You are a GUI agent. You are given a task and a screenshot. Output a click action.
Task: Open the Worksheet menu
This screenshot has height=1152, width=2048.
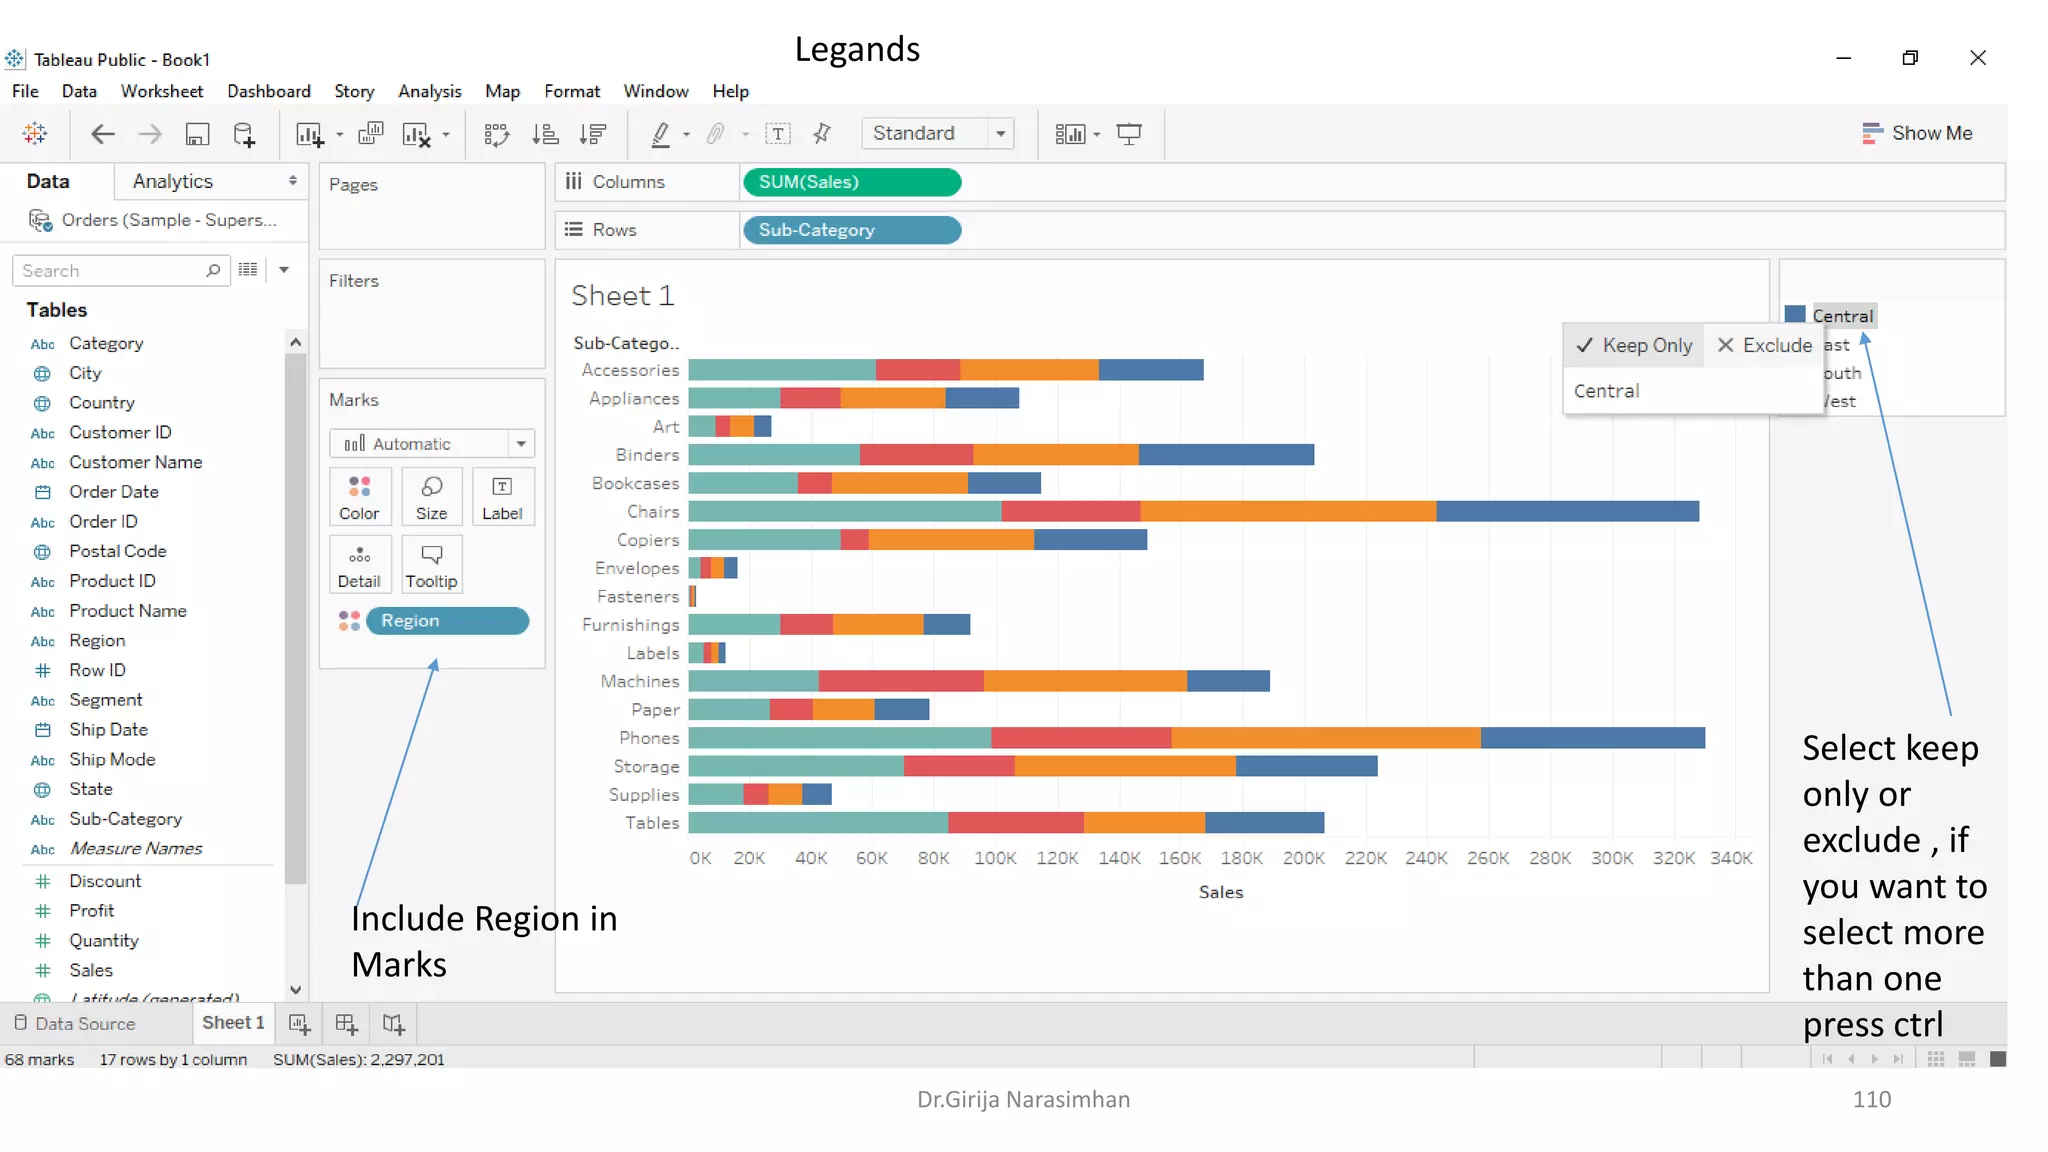tap(161, 91)
